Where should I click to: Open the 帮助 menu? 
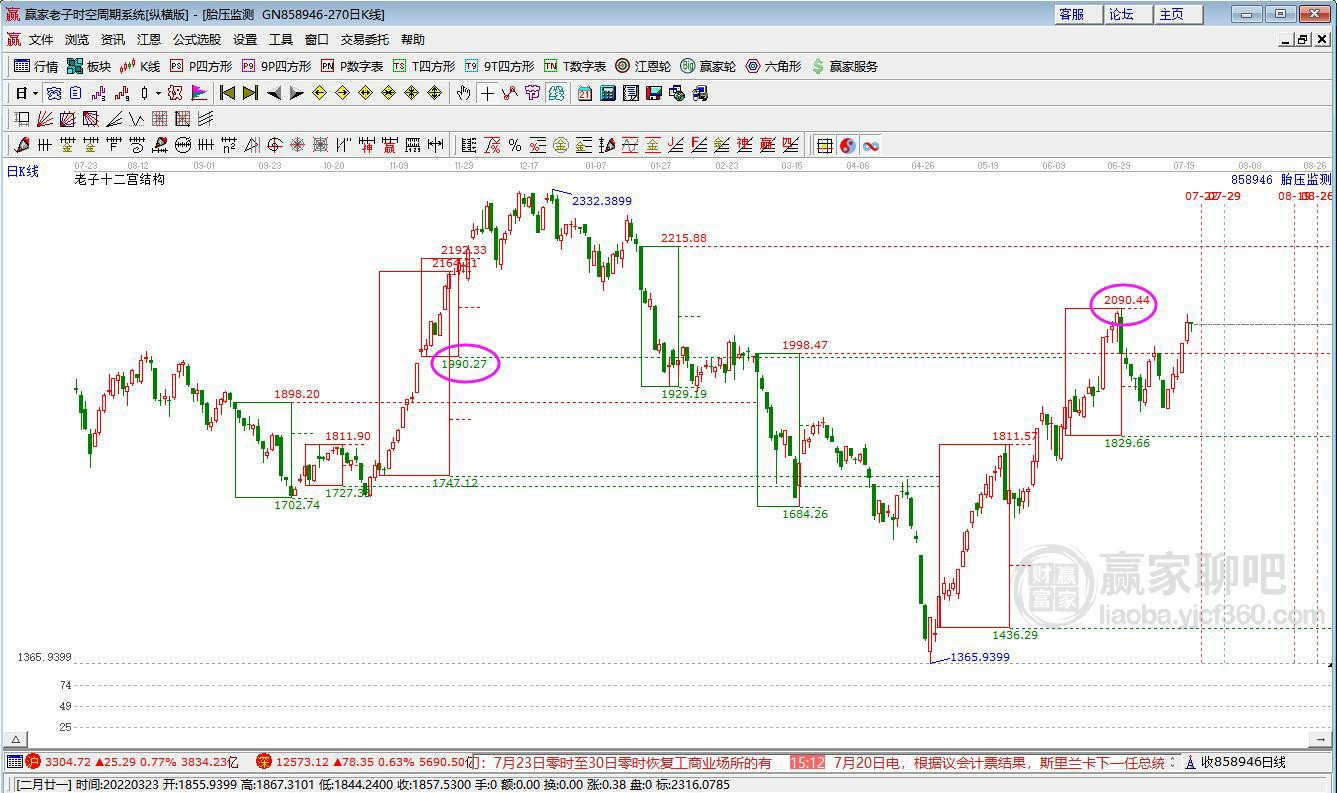pyautogui.click(x=413, y=40)
